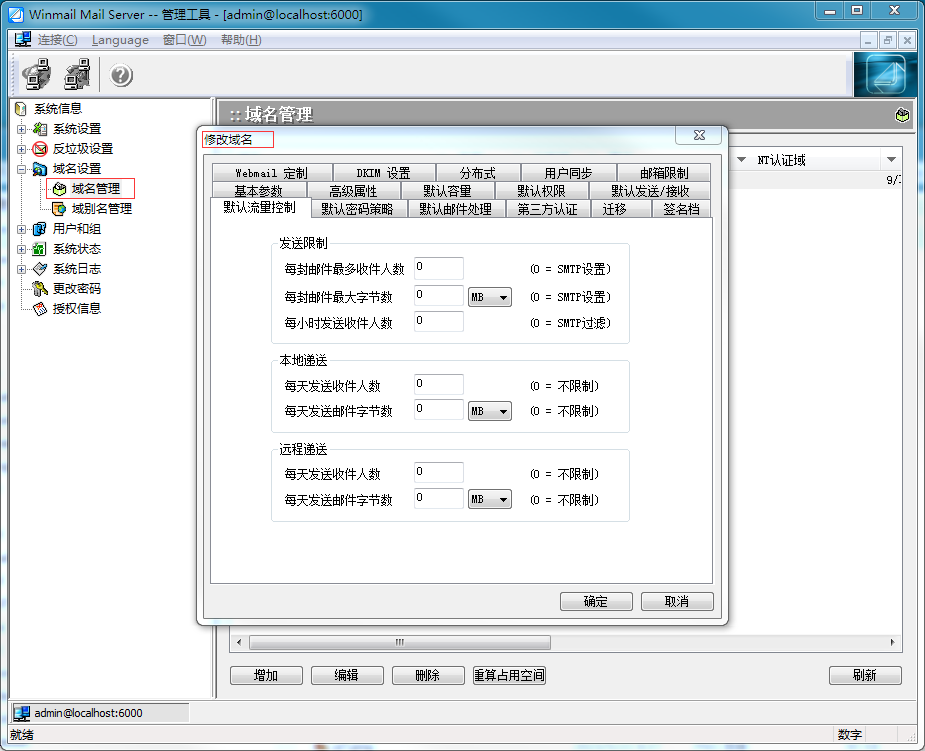925x751 pixels.
Task: Select the 反垃圾设置 icon in the tree
Action: tap(40, 149)
